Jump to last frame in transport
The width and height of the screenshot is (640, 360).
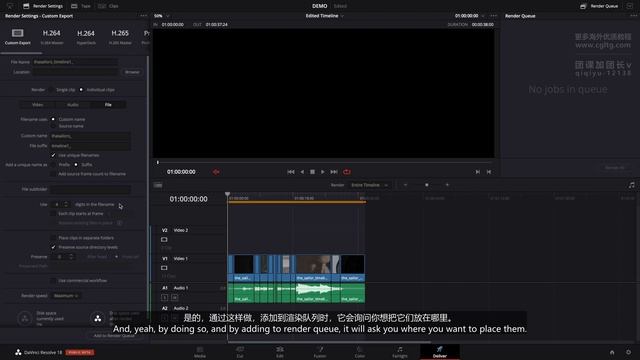pos(334,172)
